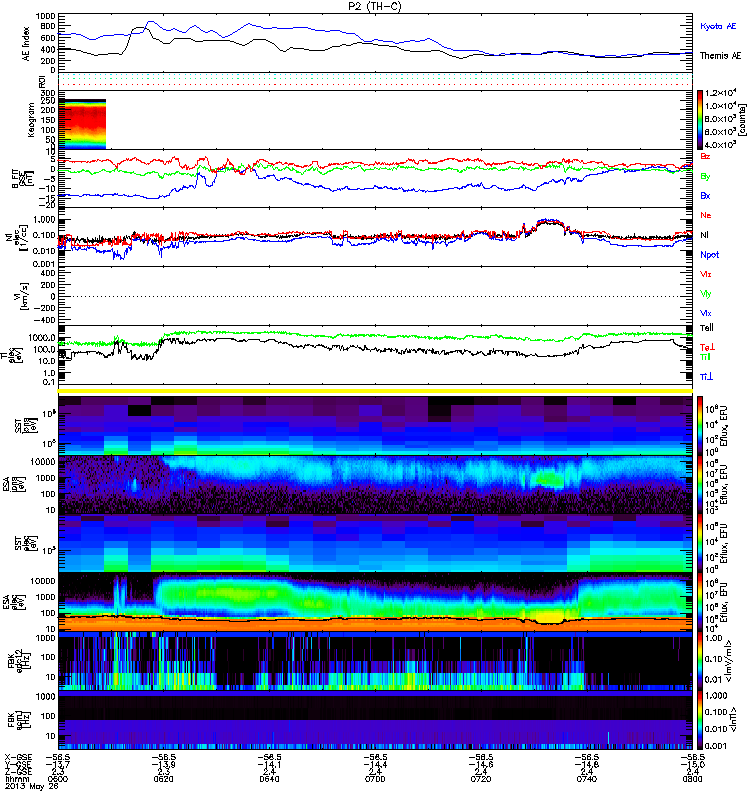The image size is (750, 800).
Task: Click the red Viz velocity legend
Action: click(705, 274)
